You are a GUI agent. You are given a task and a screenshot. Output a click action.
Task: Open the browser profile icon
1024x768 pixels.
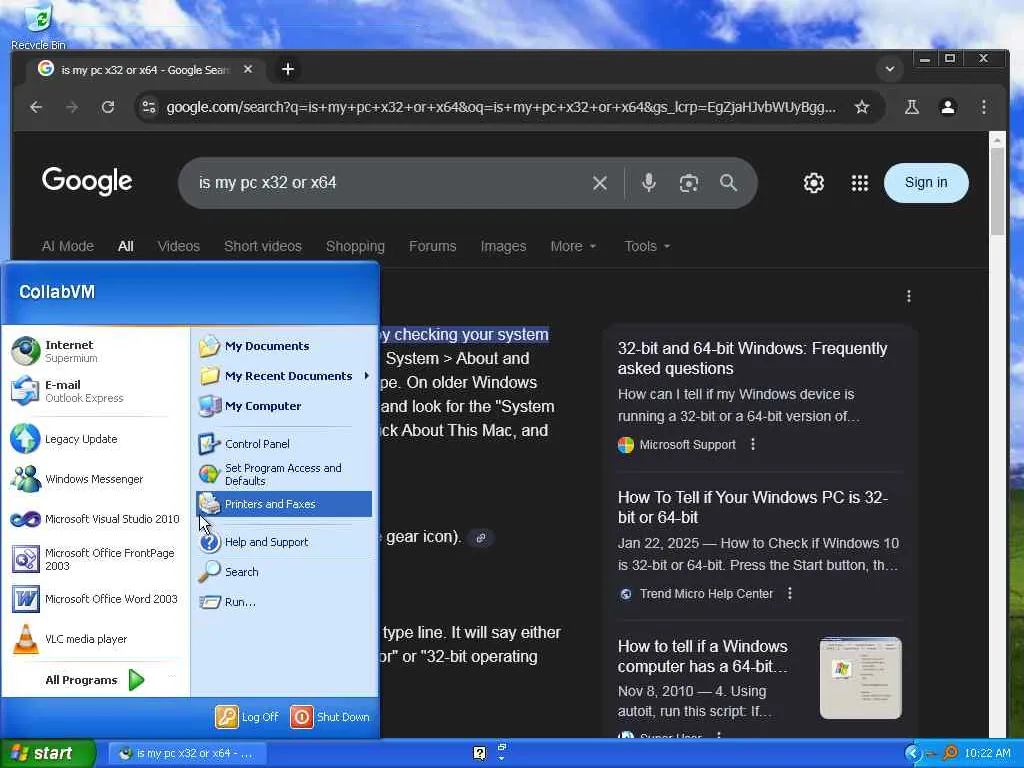point(948,107)
